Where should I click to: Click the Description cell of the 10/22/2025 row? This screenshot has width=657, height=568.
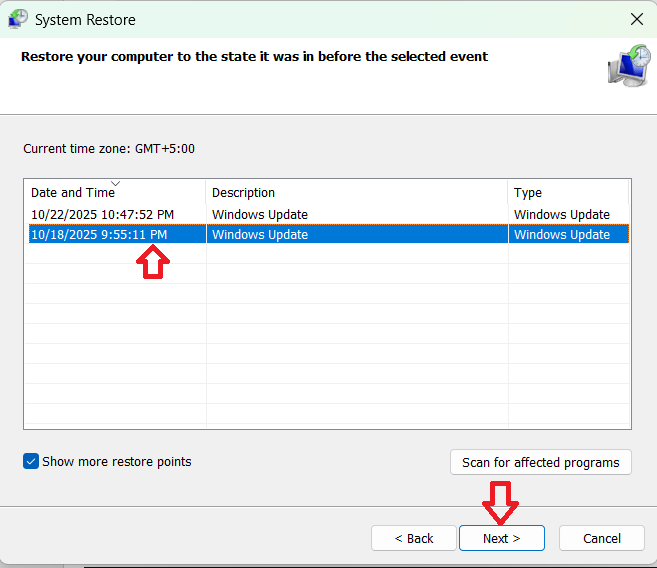tap(260, 214)
